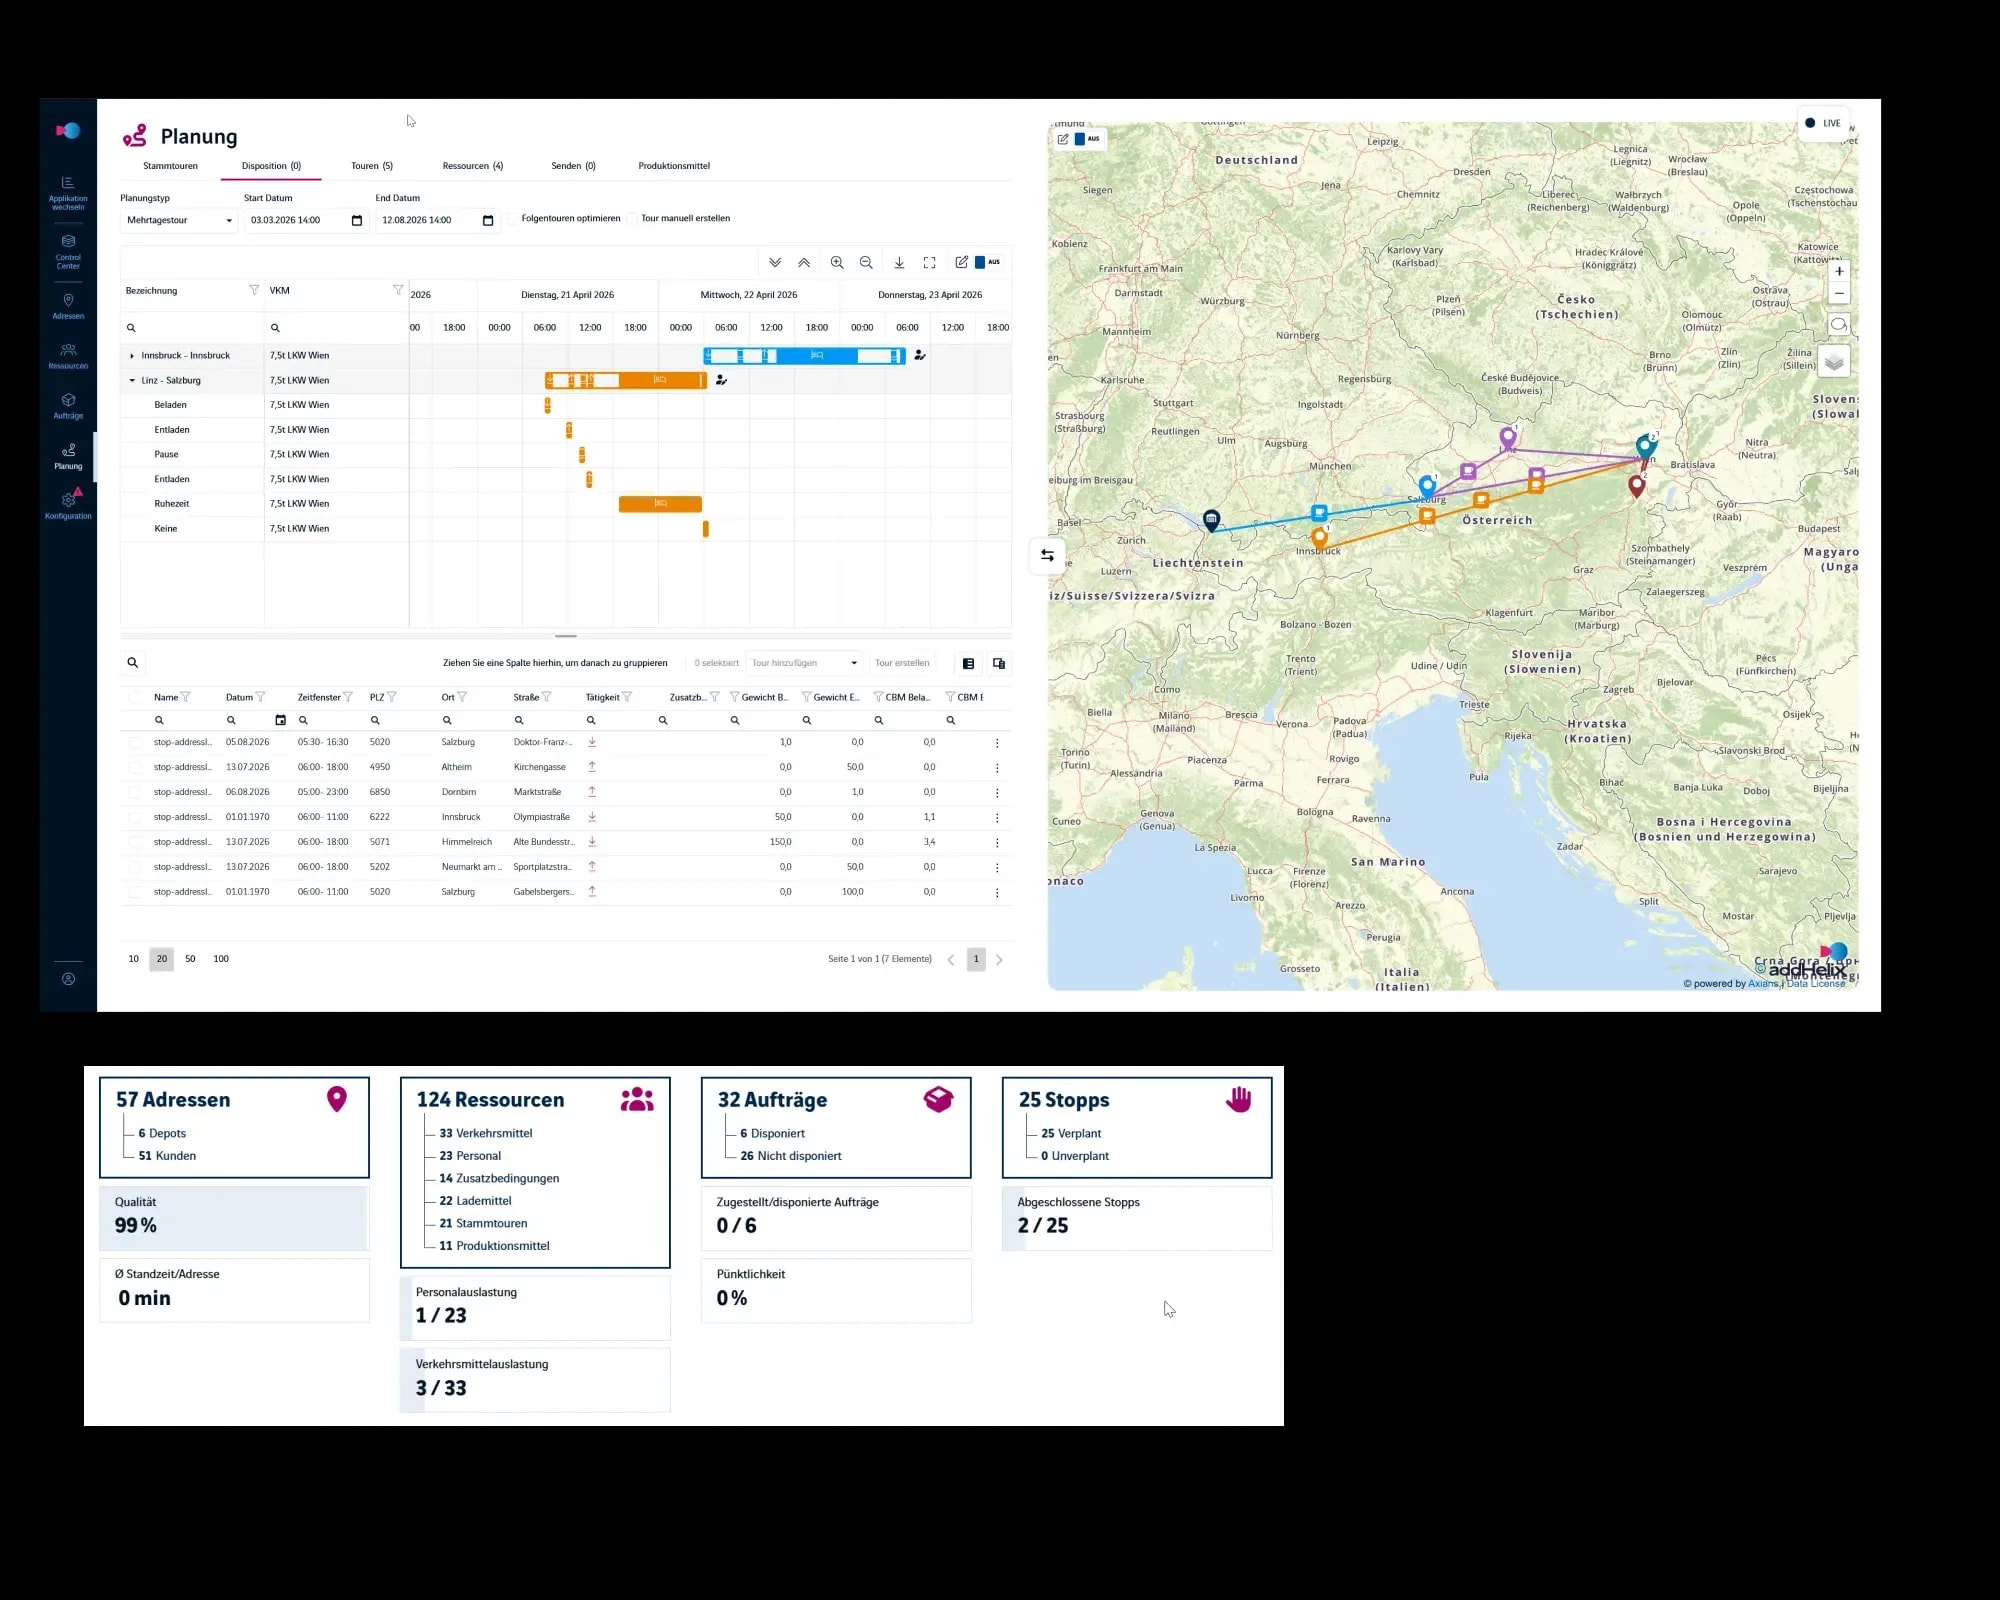Switch to the Touren (5) tab
This screenshot has height=1600, width=2000.
pyautogui.click(x=372, y=166)
